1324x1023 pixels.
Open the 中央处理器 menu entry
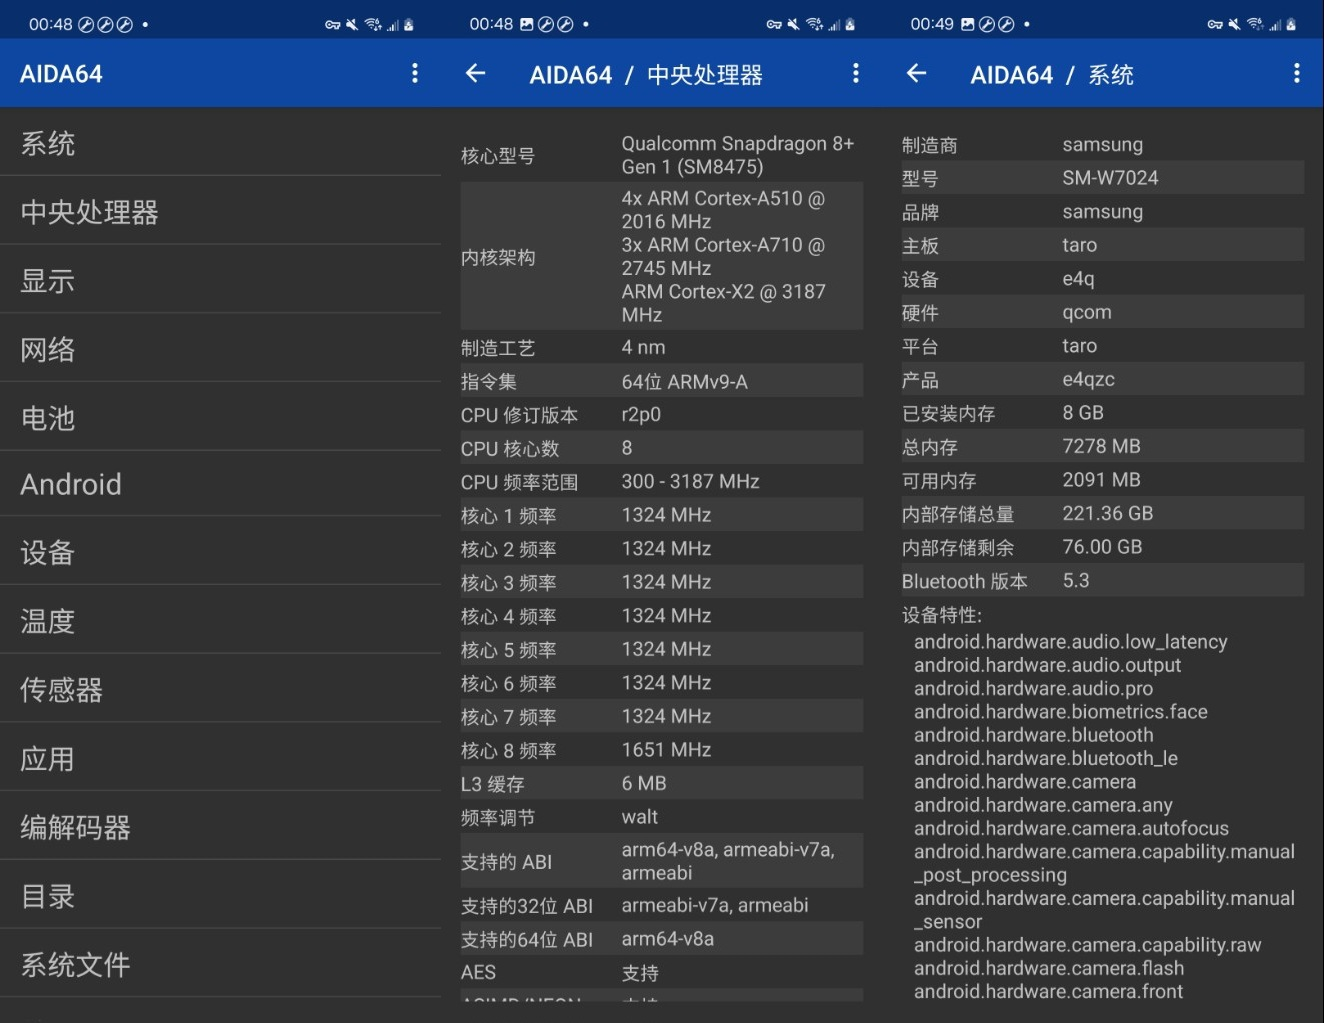coord(220,212)
